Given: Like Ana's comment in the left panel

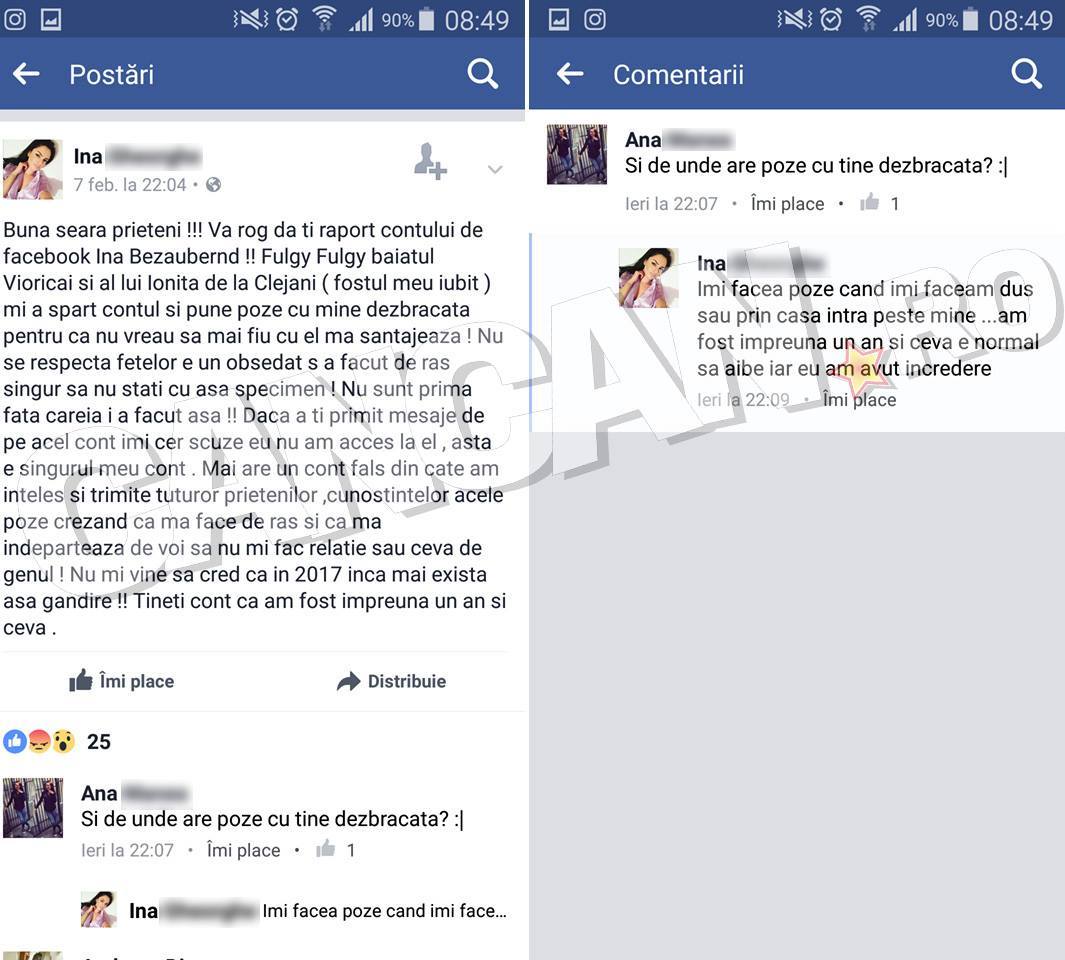Looking at the screenshot, I should click(x=243, y=850).
